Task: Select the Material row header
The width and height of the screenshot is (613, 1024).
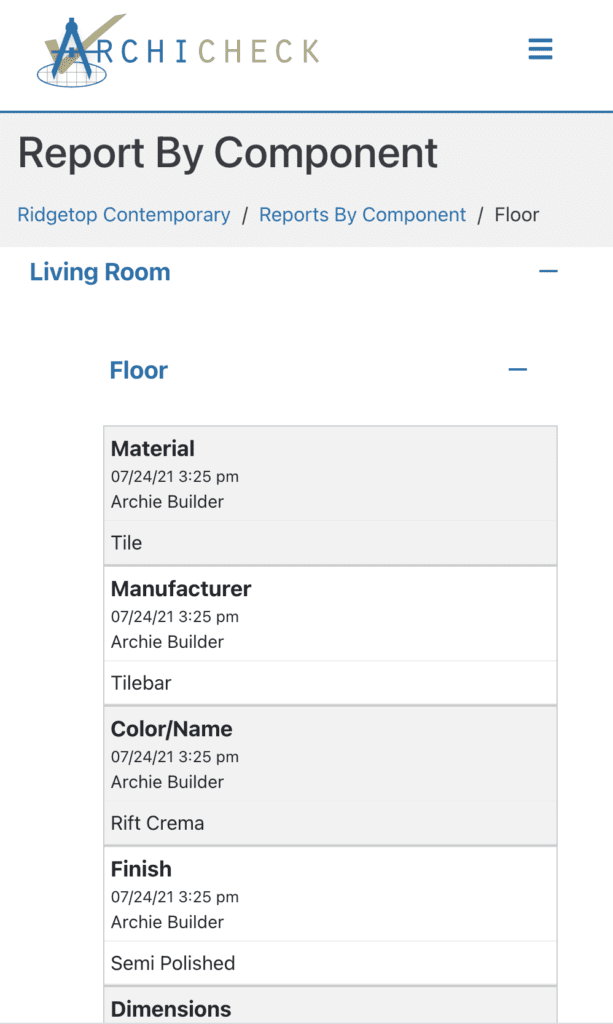Action: pyautogui.click(x=153, y=449)
